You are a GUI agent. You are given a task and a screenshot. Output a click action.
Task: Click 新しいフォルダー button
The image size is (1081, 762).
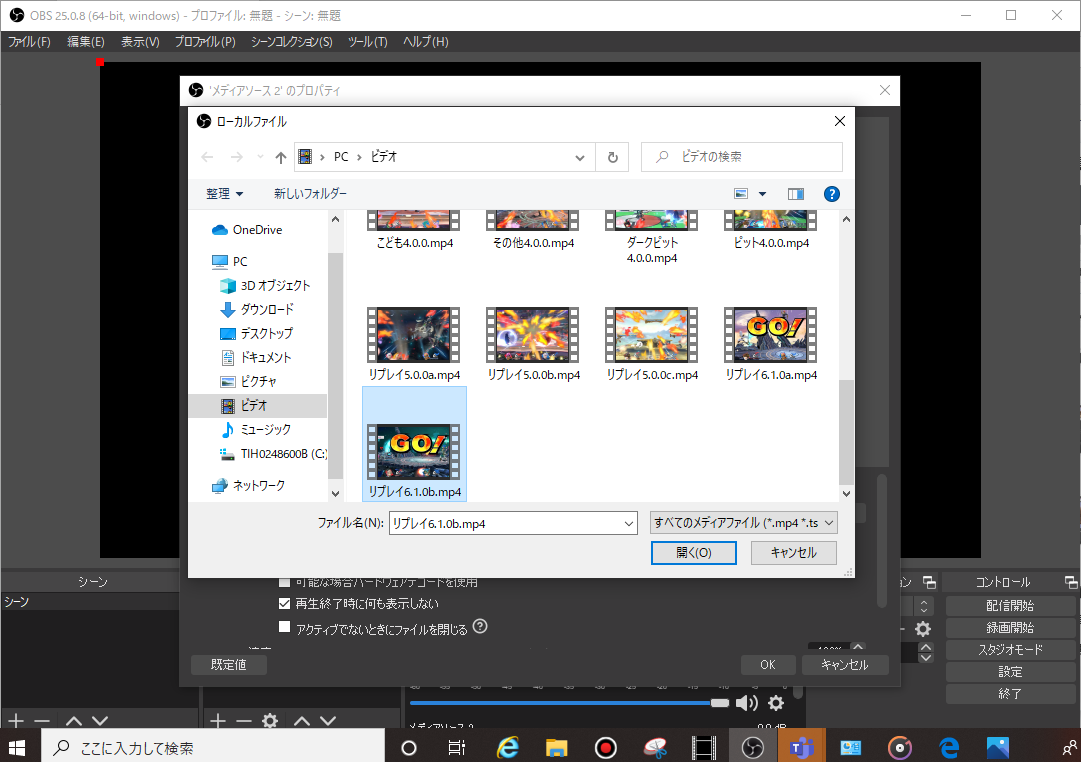[310, 194]
